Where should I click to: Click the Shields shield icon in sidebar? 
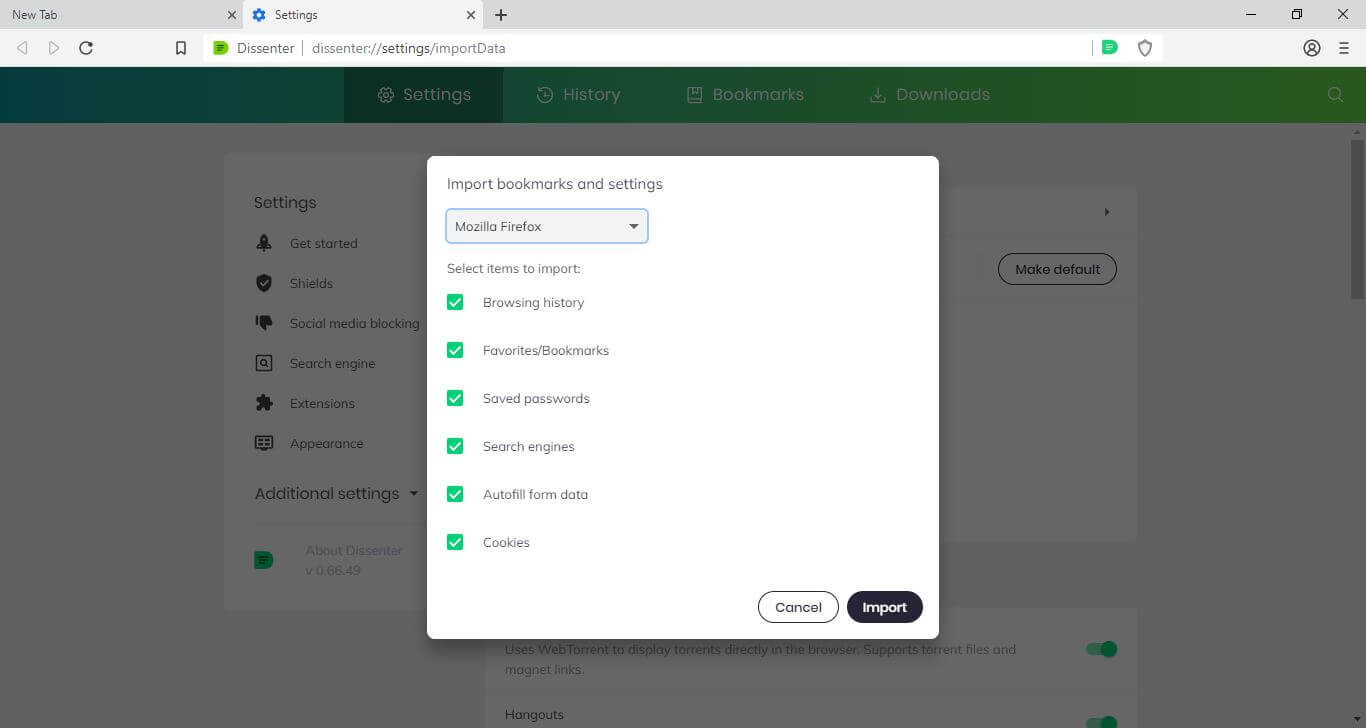(x=264, y=283)
